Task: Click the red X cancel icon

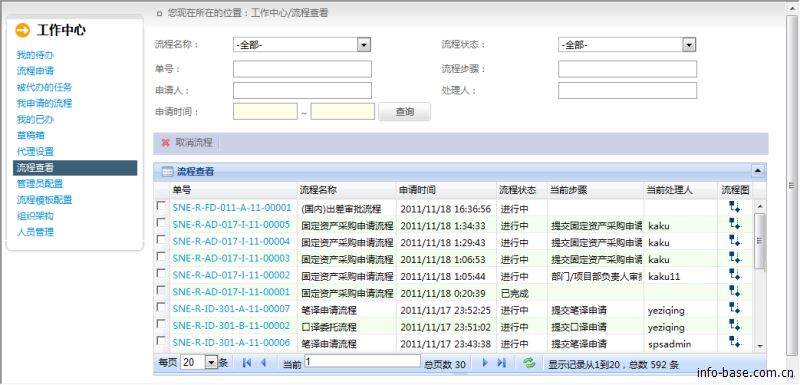Action: click(x=165, y=143)
